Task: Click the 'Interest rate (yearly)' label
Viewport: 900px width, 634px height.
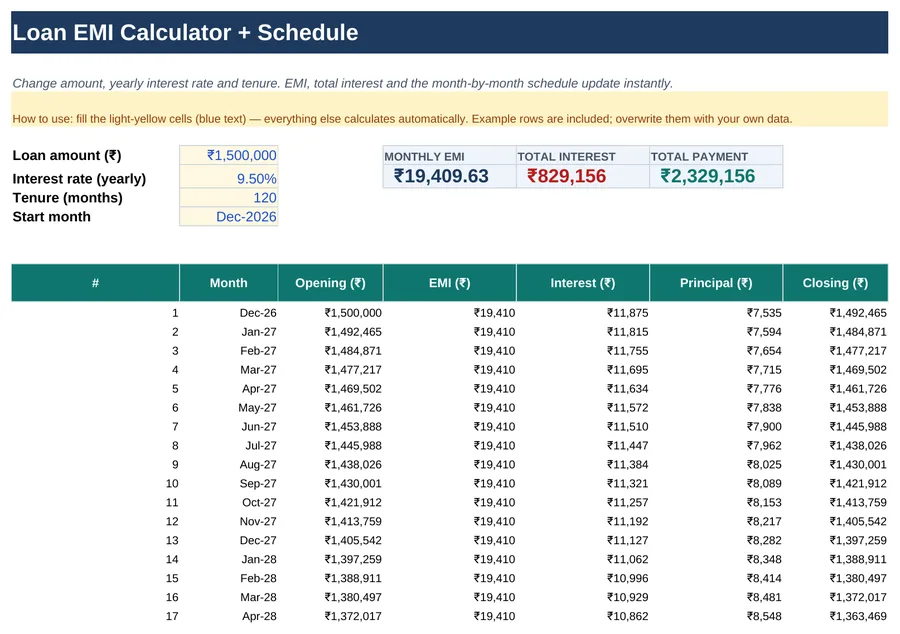Action: (79, 178)
